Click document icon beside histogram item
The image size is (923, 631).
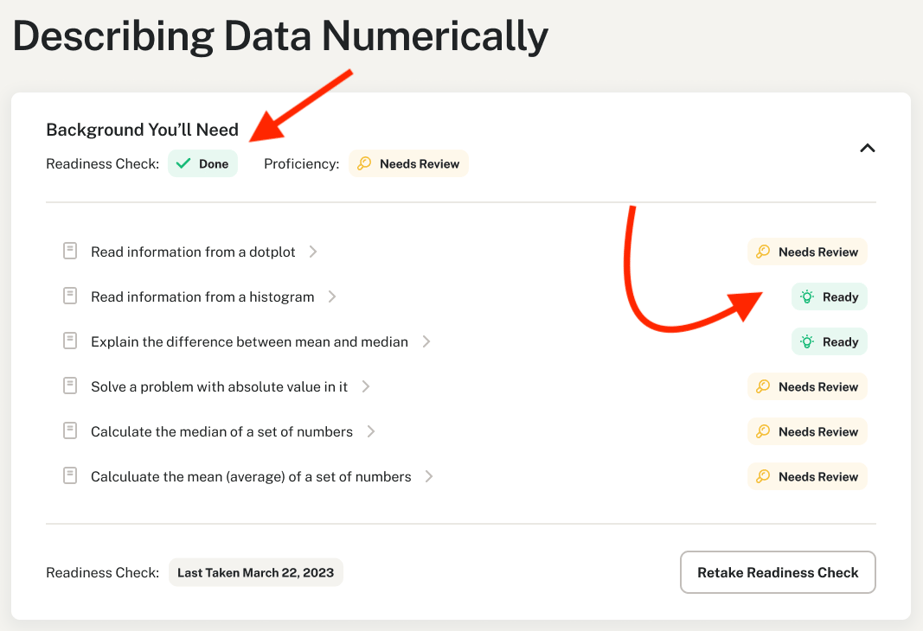pyautogui.click(x=70, y=296)
